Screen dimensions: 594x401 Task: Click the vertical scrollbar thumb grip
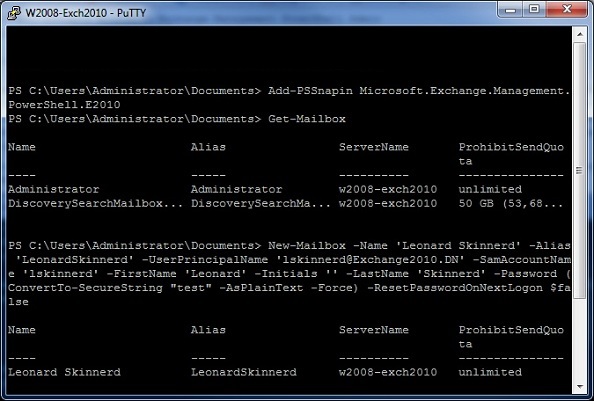pos(579,170)
